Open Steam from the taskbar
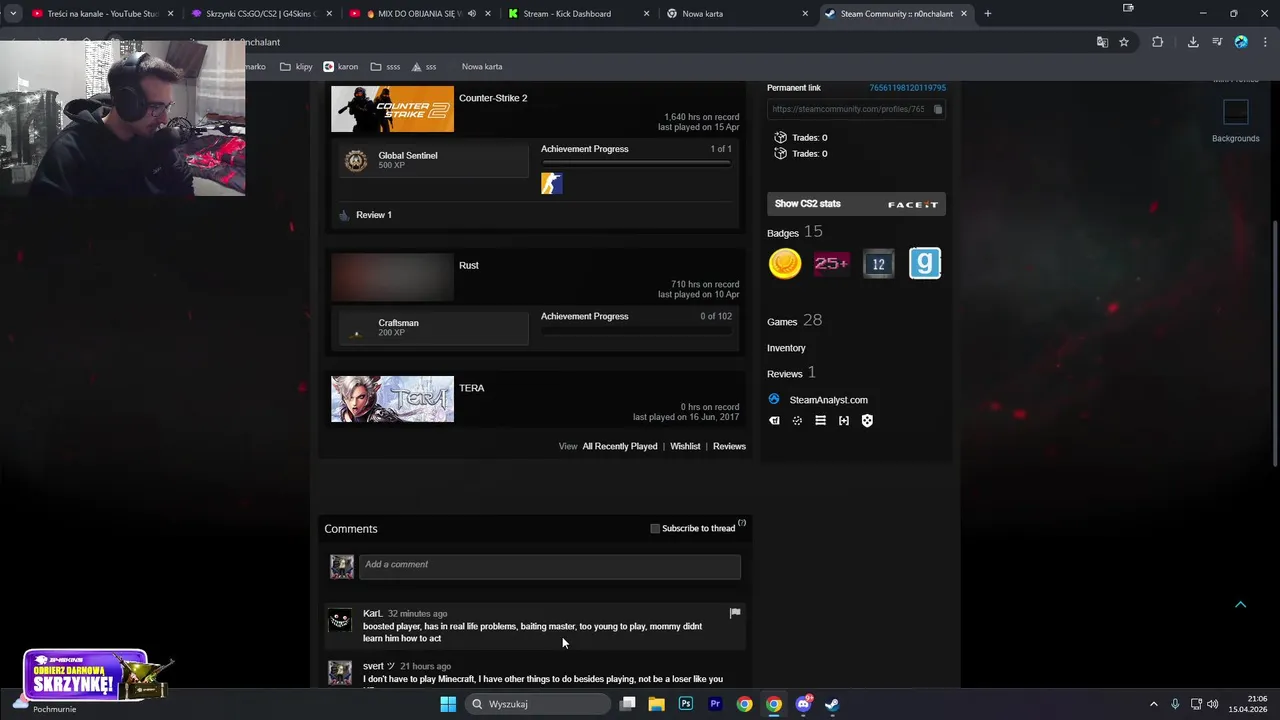Viewport: 1280px width, 720px height. coord(832,704)
